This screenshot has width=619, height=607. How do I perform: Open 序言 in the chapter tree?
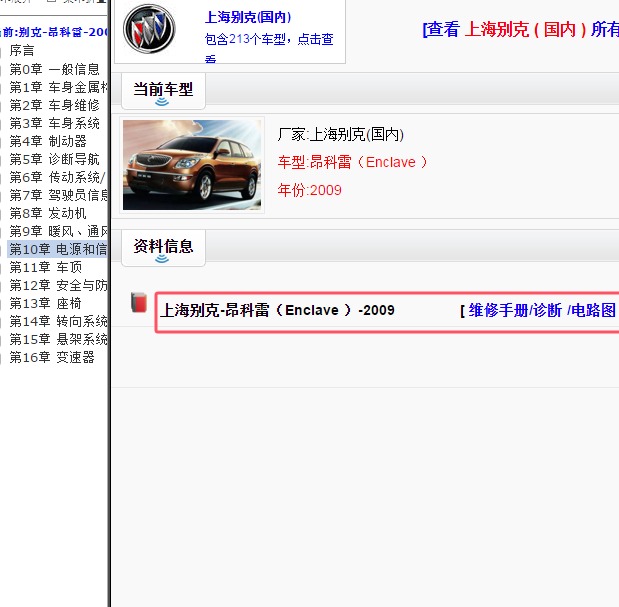(22, 51)
